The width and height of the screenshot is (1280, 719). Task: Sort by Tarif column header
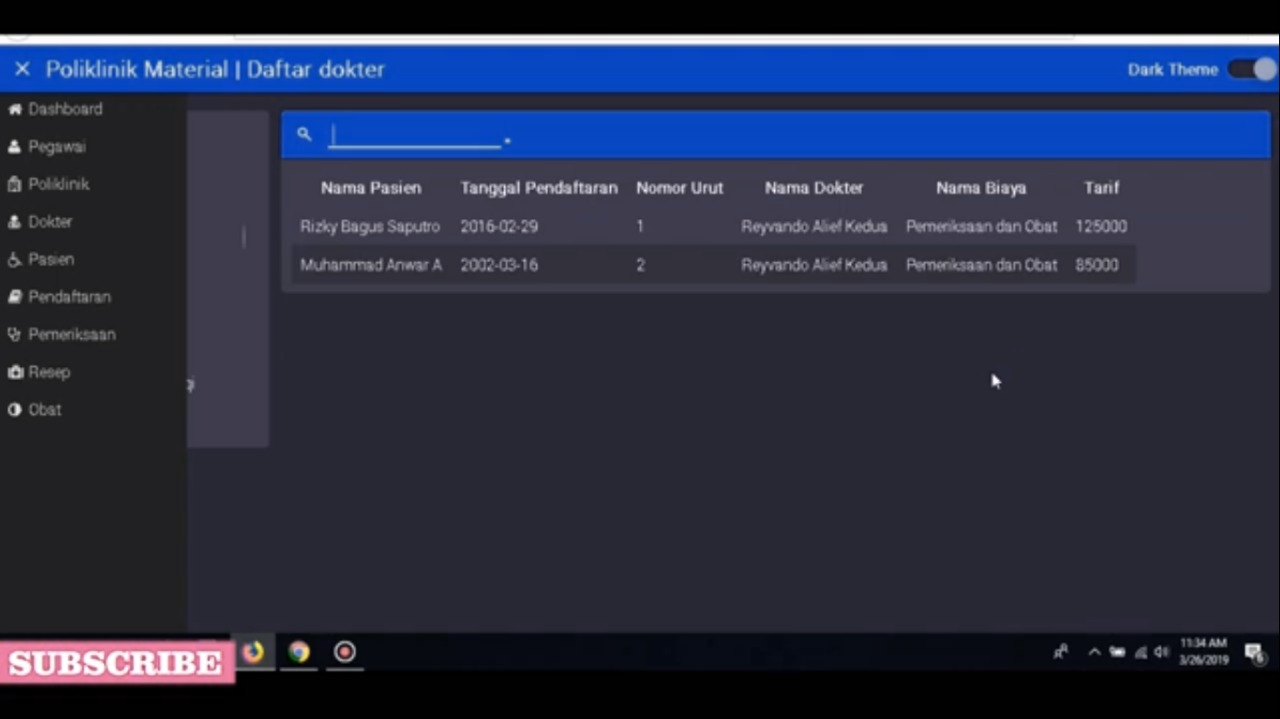[x=1101, y=188]
